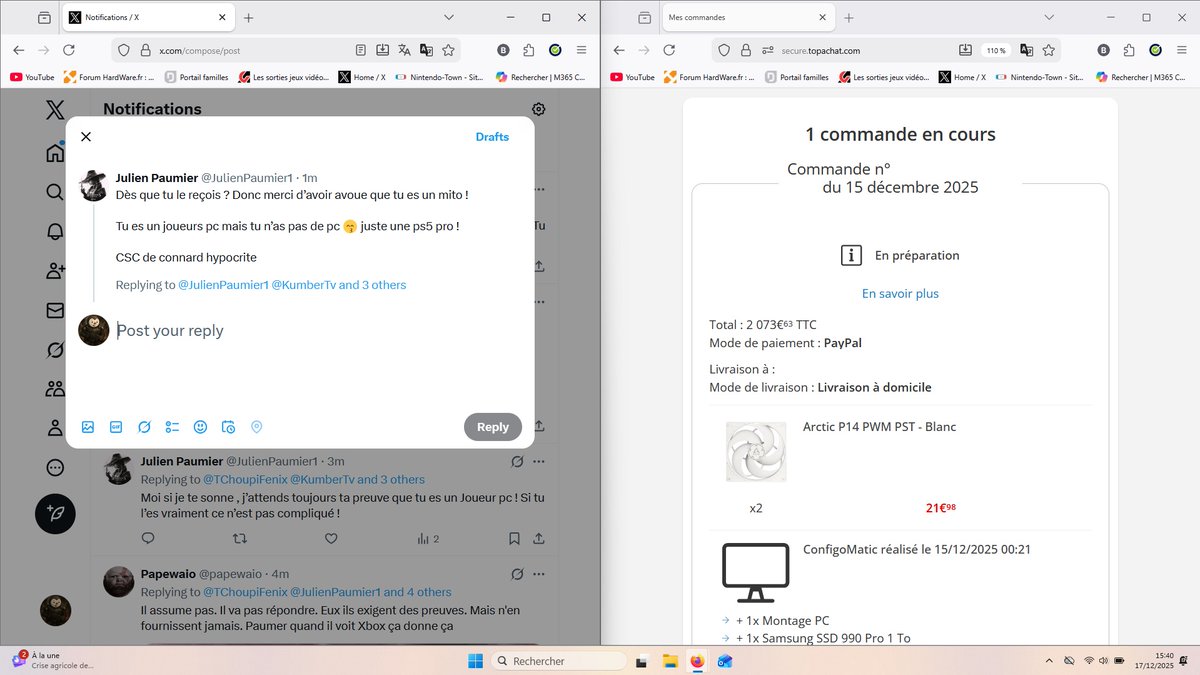Viewport: 1200px width, 675px height.
Task: Open Messages from the X sidebar
Action: 55,310
